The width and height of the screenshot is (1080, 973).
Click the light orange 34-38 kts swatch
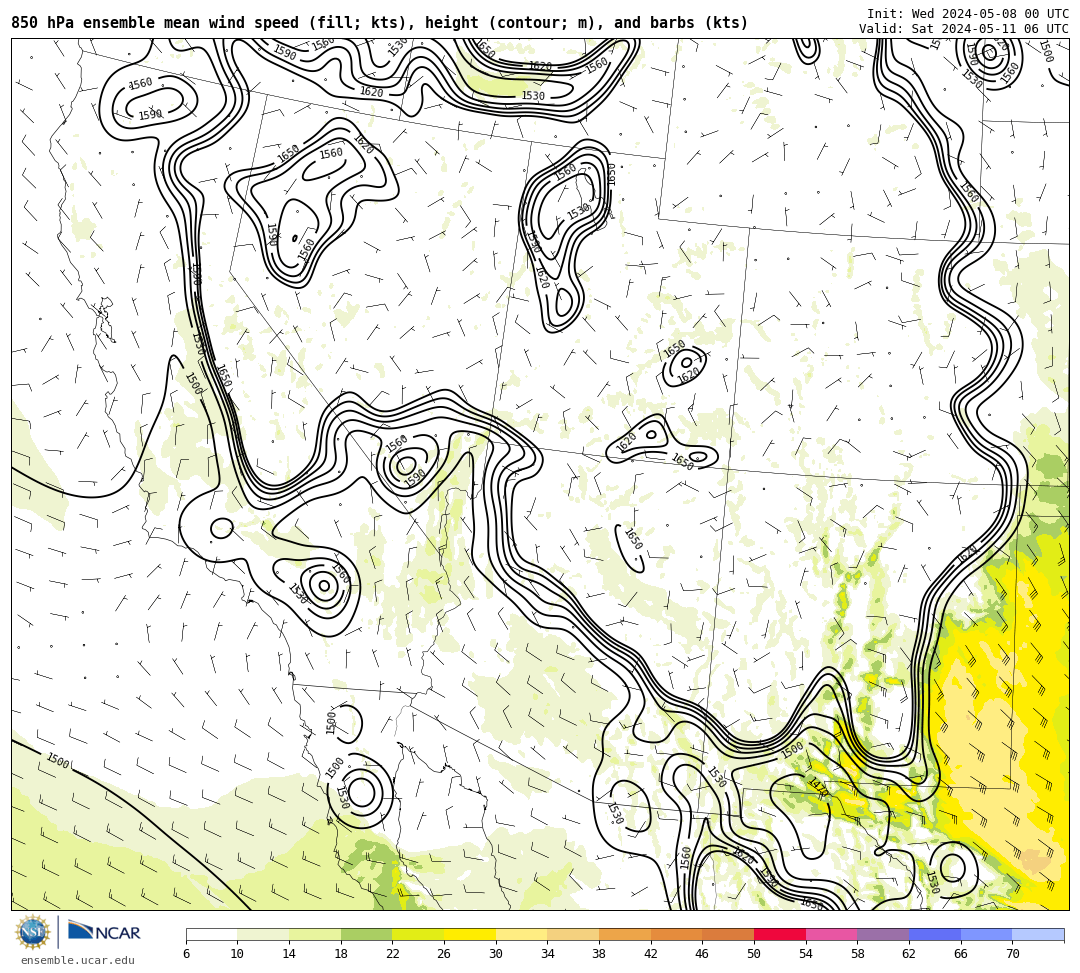click(x=573, y=934)
